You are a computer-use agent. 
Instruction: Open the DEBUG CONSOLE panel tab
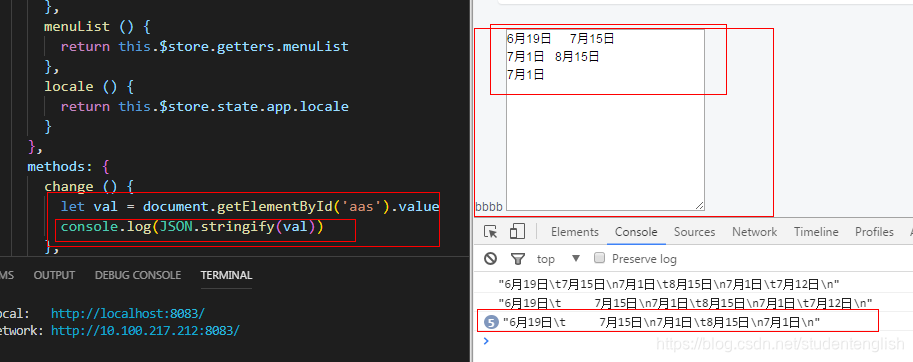[138, 275]
